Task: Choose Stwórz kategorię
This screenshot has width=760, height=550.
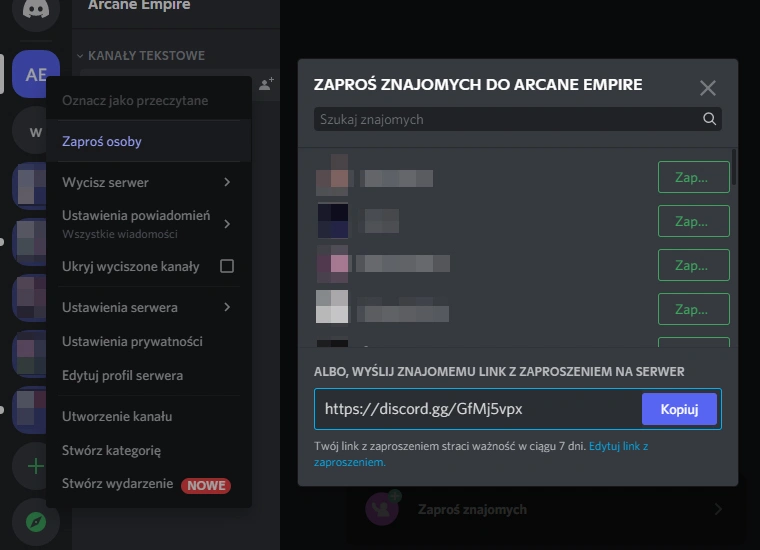Action: (x=149, y=450)
